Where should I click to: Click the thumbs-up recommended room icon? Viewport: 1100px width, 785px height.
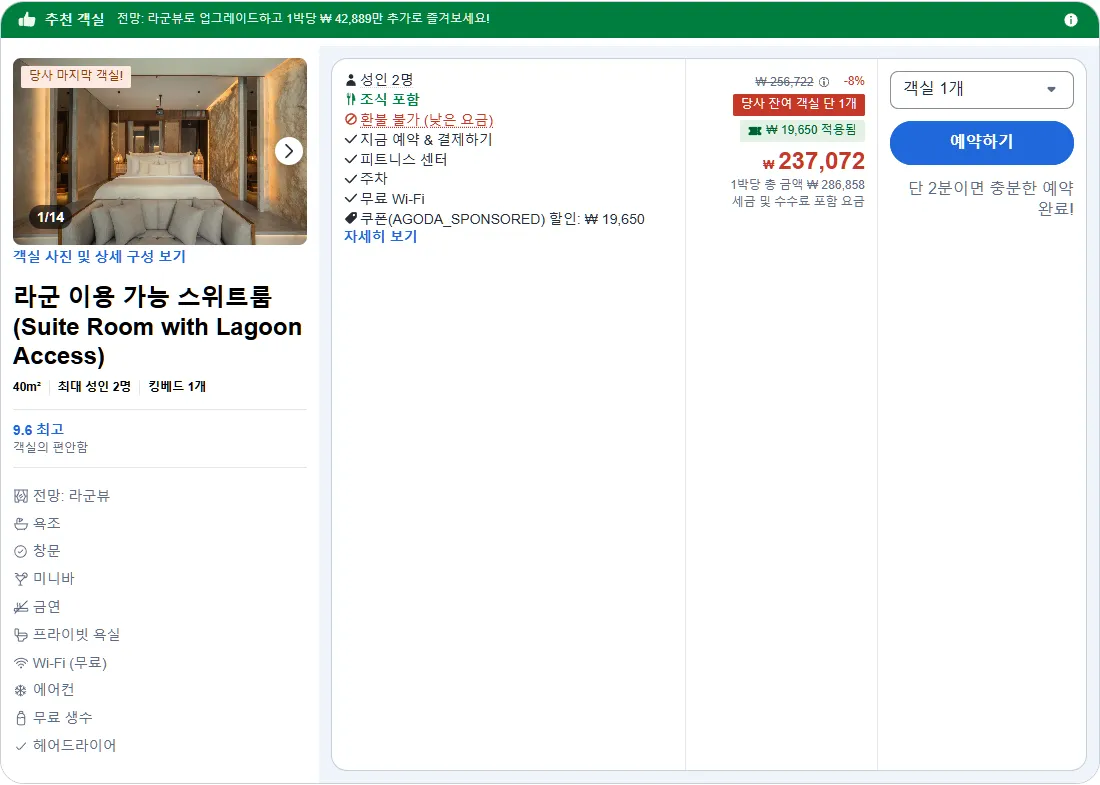point(27,19)
